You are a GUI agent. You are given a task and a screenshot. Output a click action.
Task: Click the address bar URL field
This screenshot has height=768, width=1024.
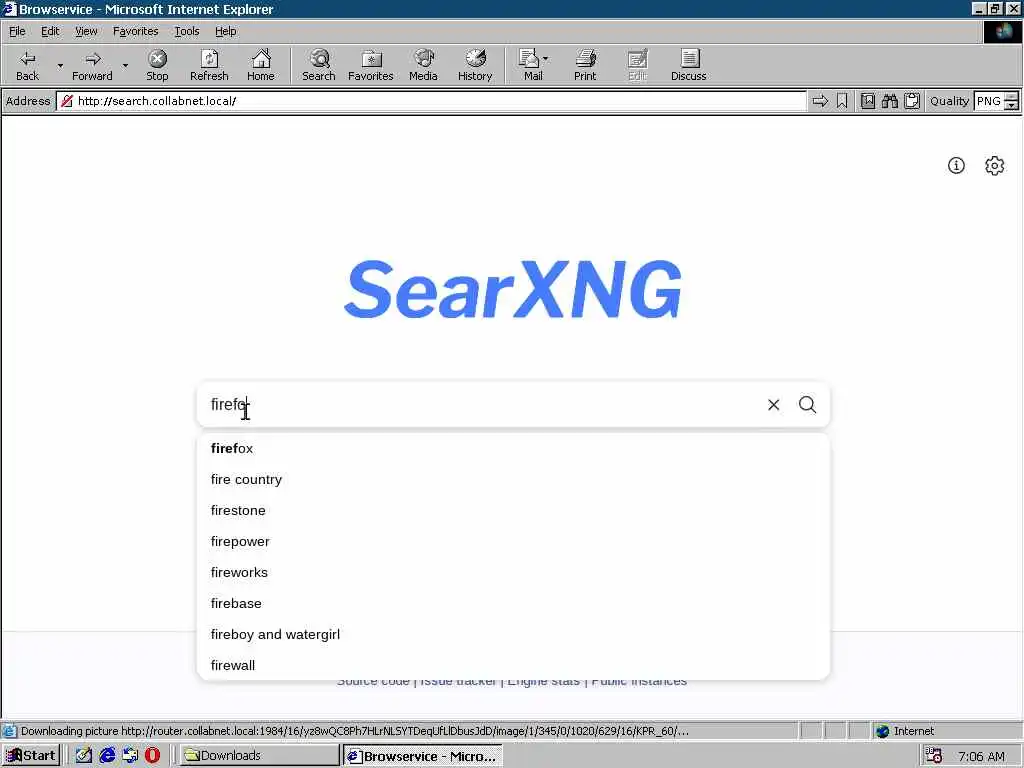431,101
